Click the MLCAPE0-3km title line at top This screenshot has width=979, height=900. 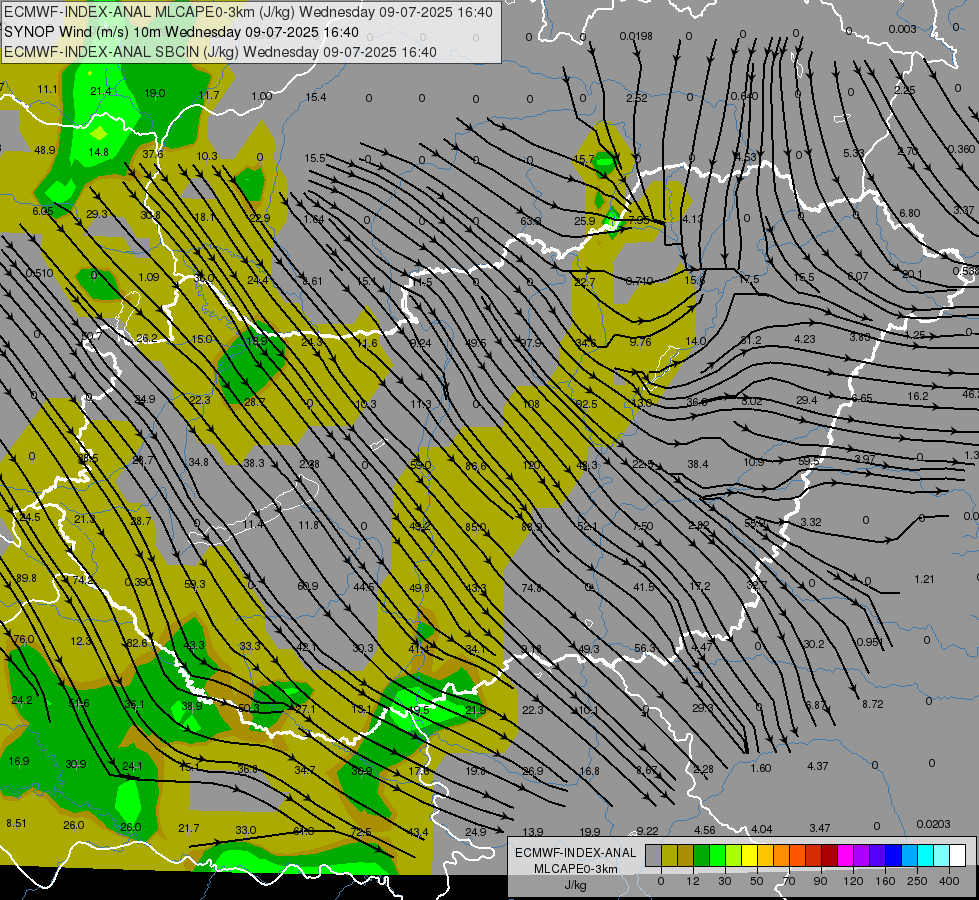pos(248,12)
